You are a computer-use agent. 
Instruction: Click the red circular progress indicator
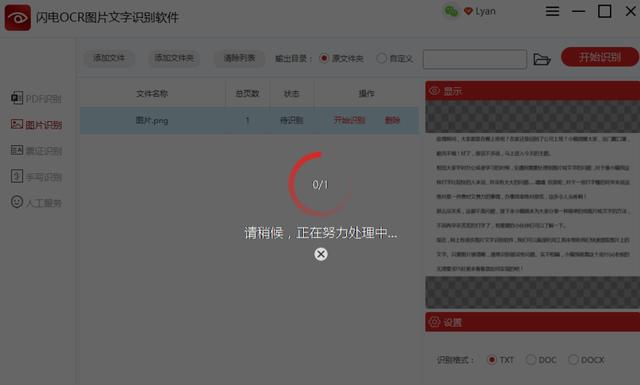point(321,184)
